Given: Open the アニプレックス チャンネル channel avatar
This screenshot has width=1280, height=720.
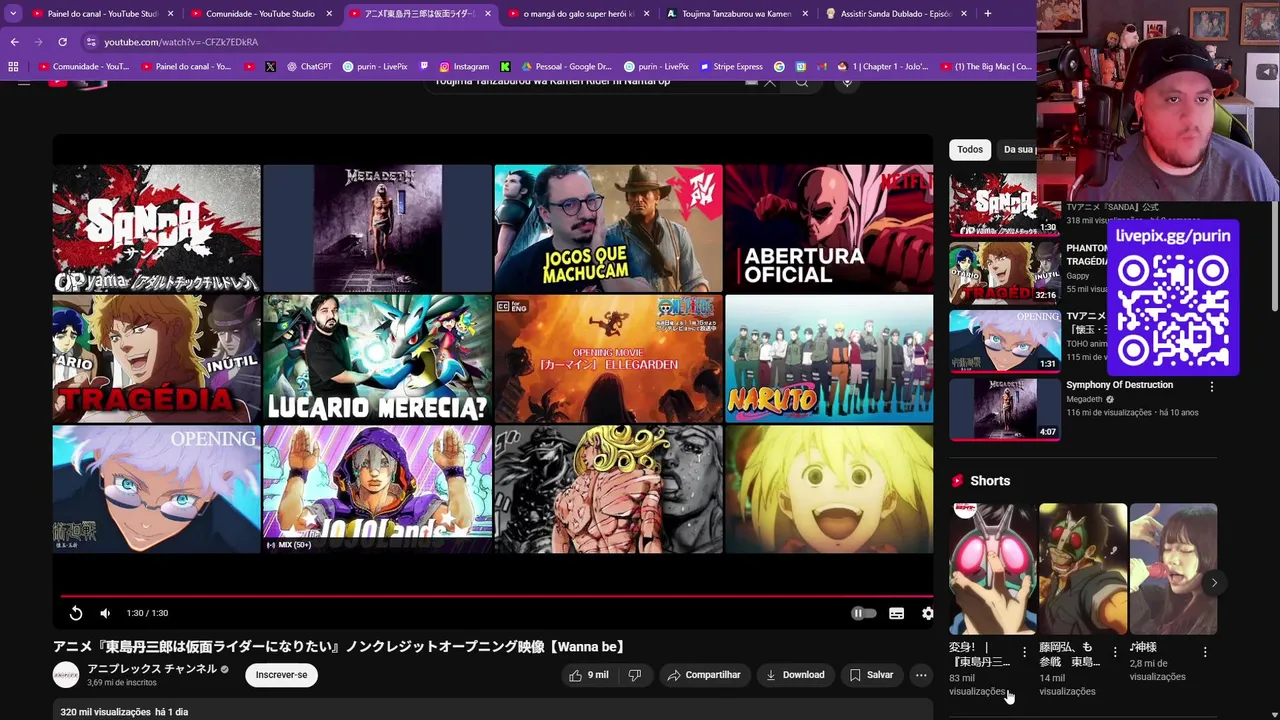Looking at the screenshot, I should (x=66, y=675).
